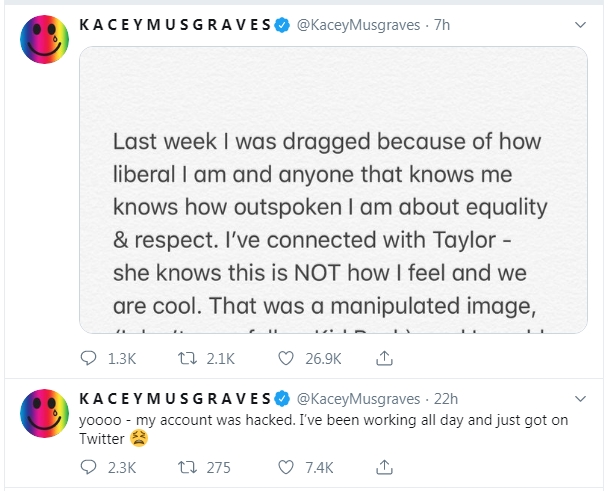The height and width of the screenshot is (491, 609).
Task: Open the KACEY MUSGRAVES display name on first tweet
Action: click(x=174, y=25)
